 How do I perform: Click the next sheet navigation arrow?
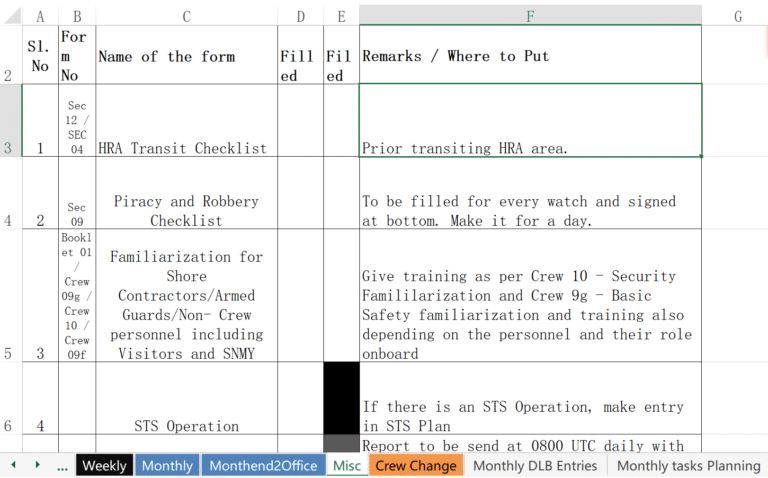37,465
